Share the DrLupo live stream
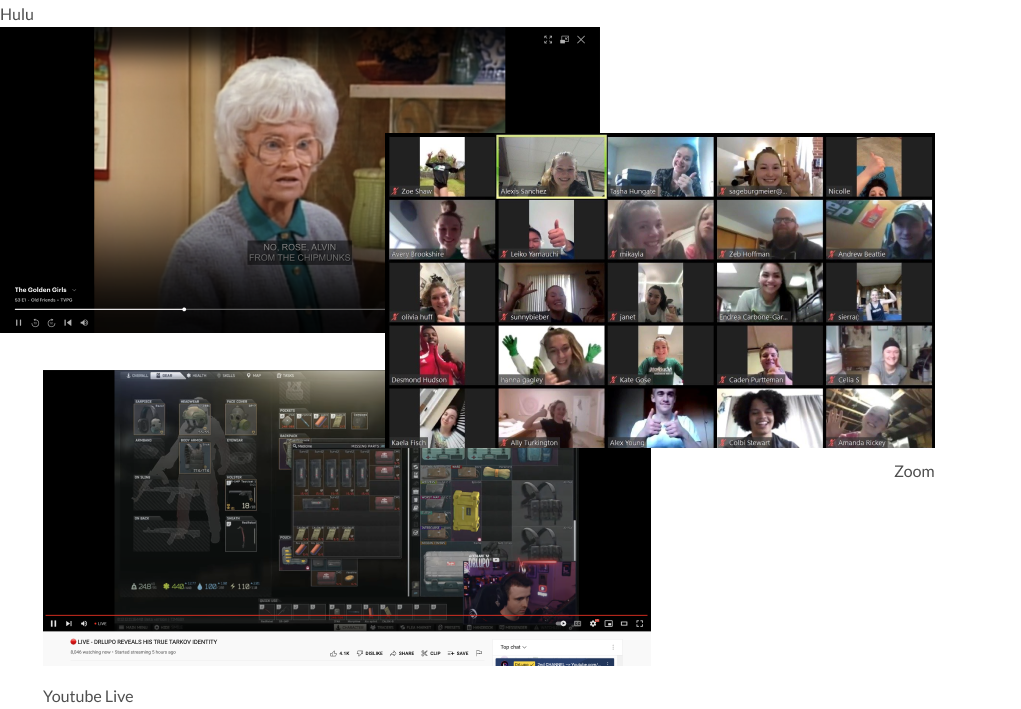Screen dimensions: 1021x709 pyautogui.click(x=402, y=653)
